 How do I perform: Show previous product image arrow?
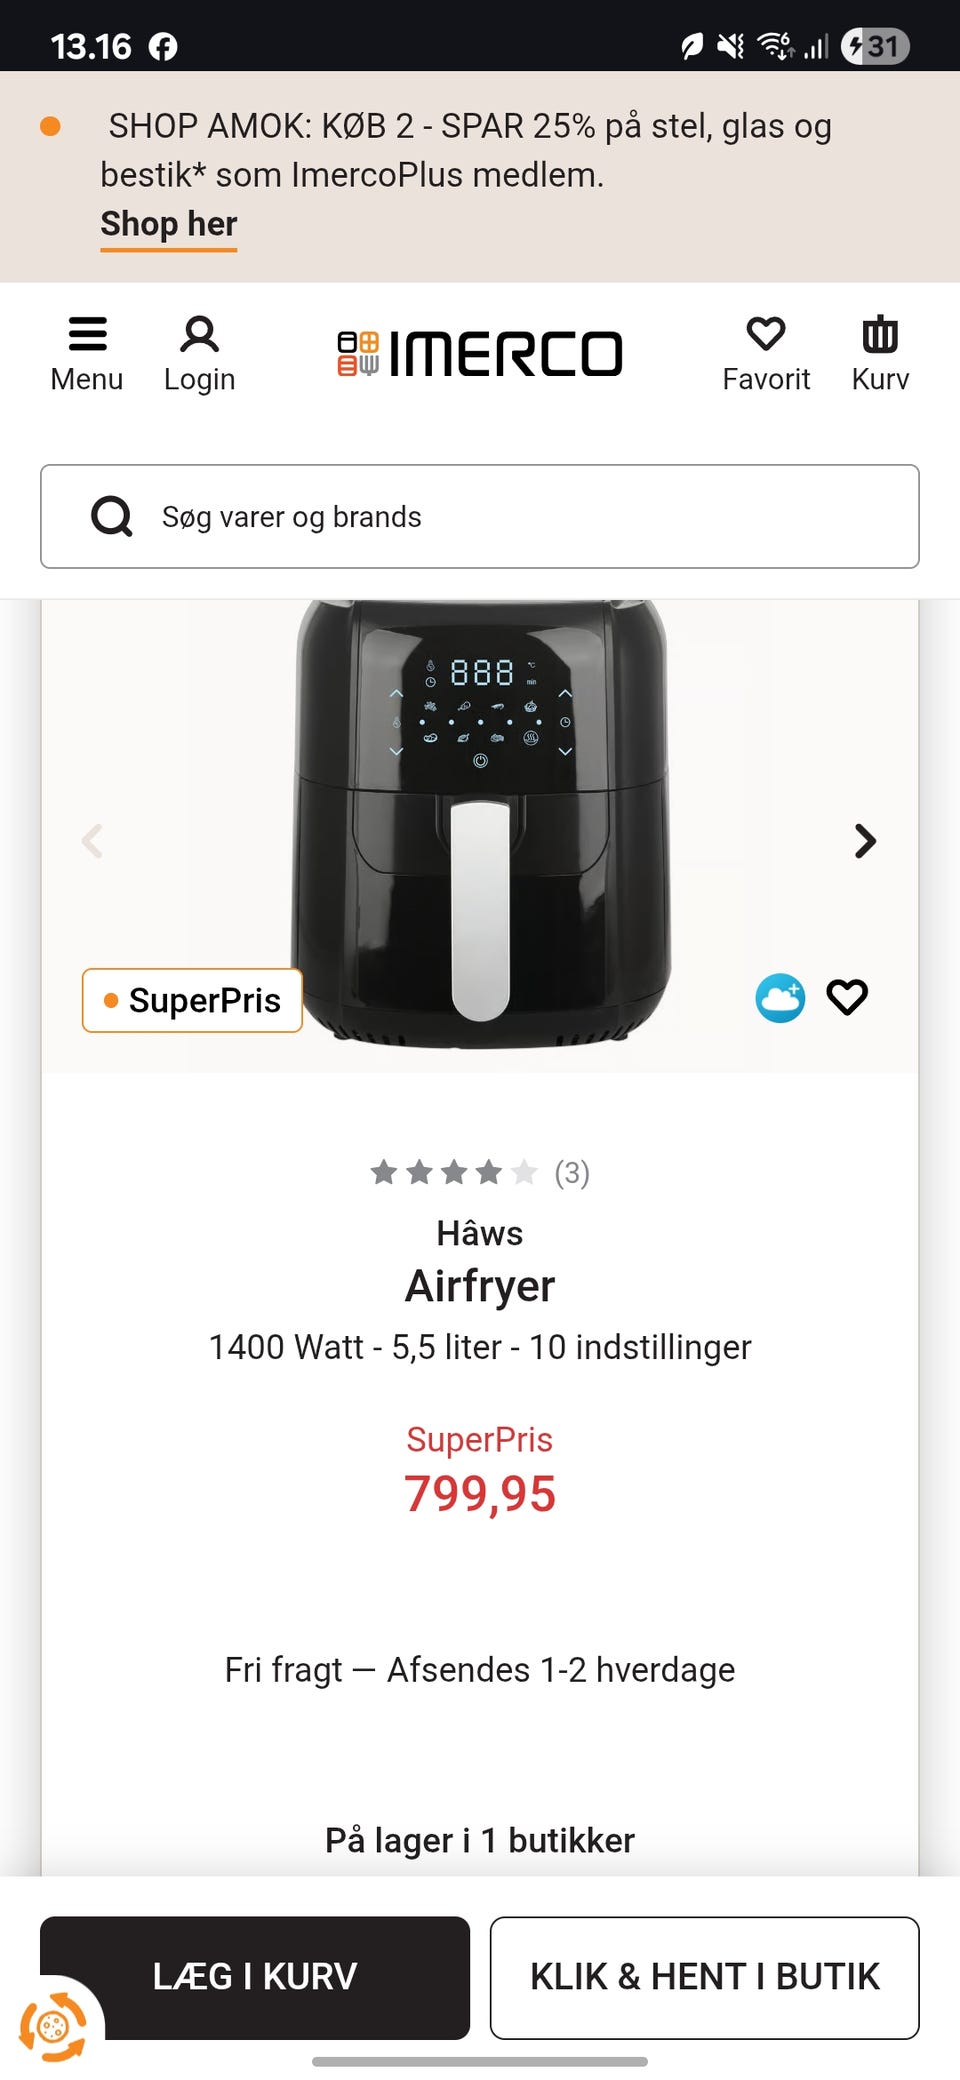[92, 841]
